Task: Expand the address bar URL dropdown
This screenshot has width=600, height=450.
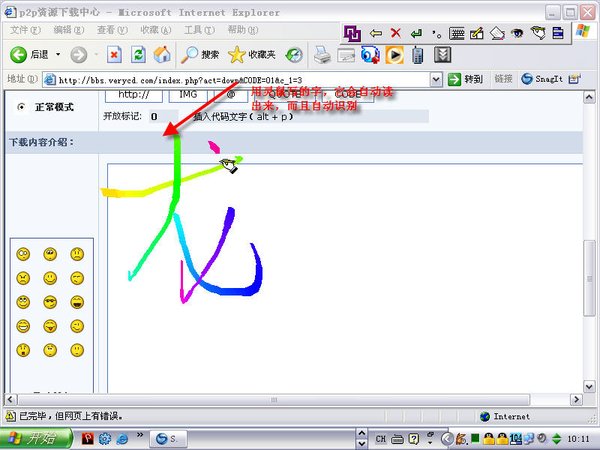Action: tap(436, 79)
